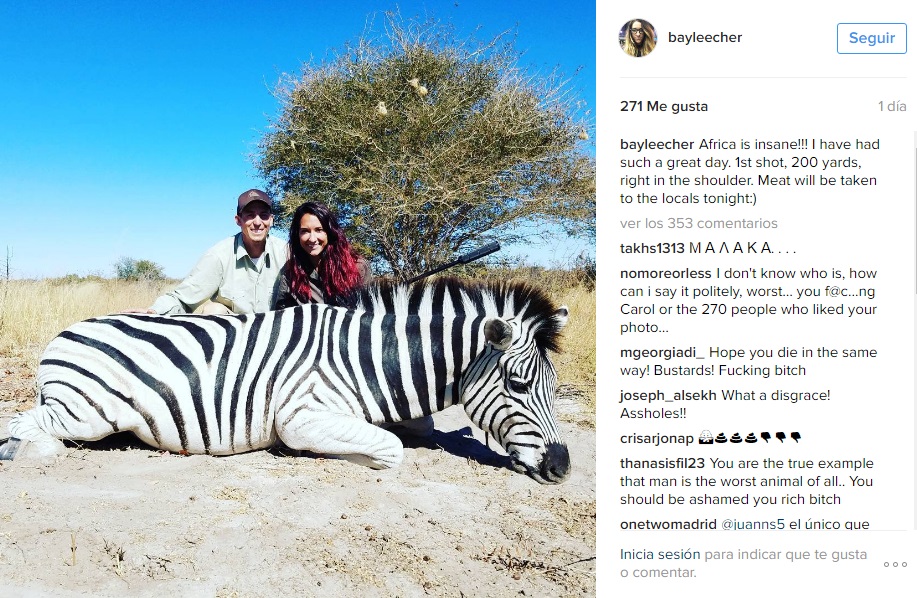Open the 271 Me gusta likes list
The height and width of the screenshot is (598, 917).
click(x=664, y=106)
